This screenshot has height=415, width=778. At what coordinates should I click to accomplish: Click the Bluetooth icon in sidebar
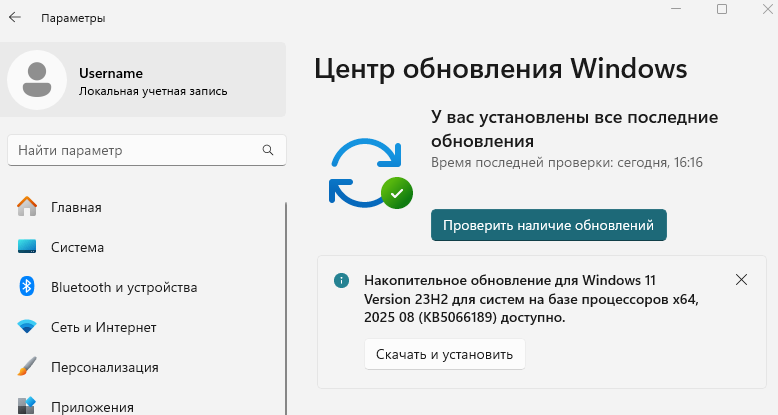click(27, 286)
